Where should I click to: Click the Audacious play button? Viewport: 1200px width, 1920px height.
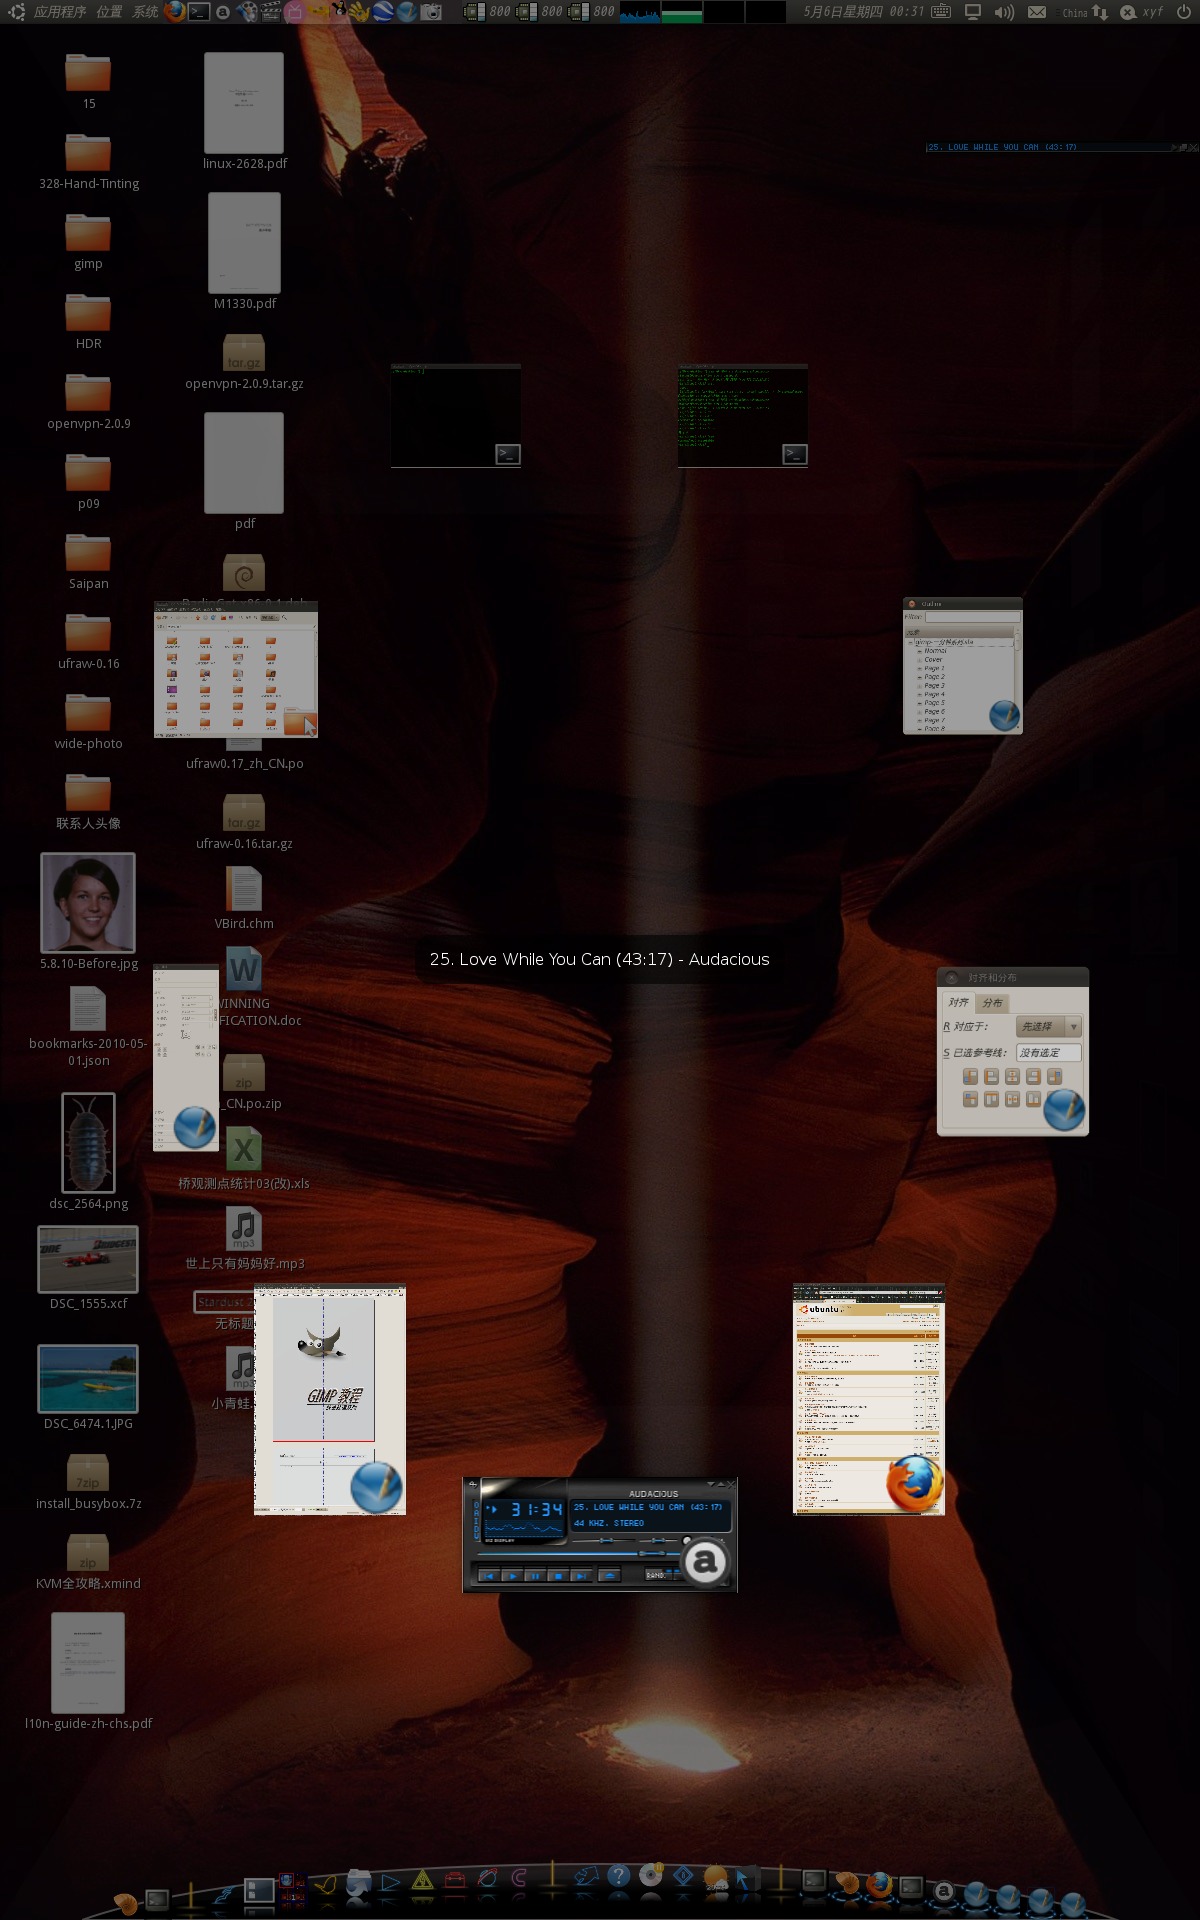click(511, 1575)
